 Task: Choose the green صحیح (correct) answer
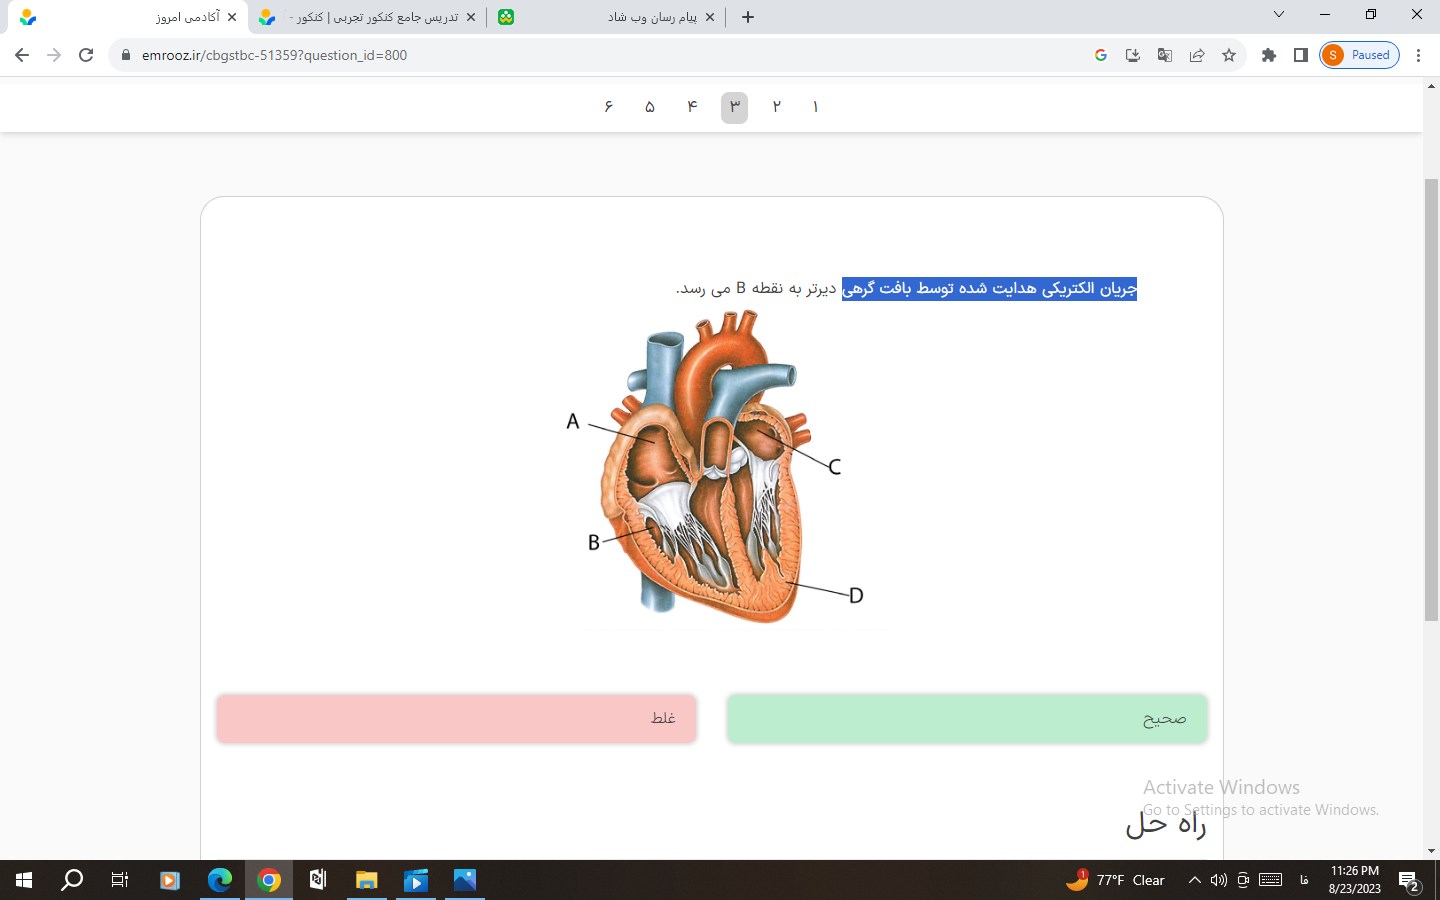click(966, 719)
